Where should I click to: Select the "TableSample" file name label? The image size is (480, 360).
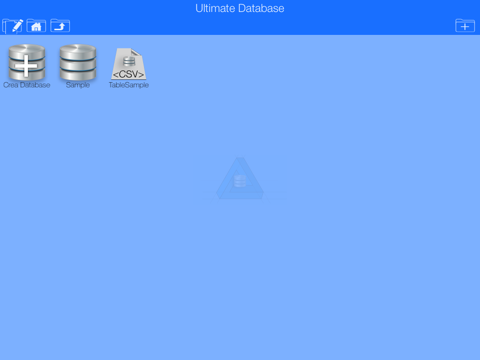[129, 85]
